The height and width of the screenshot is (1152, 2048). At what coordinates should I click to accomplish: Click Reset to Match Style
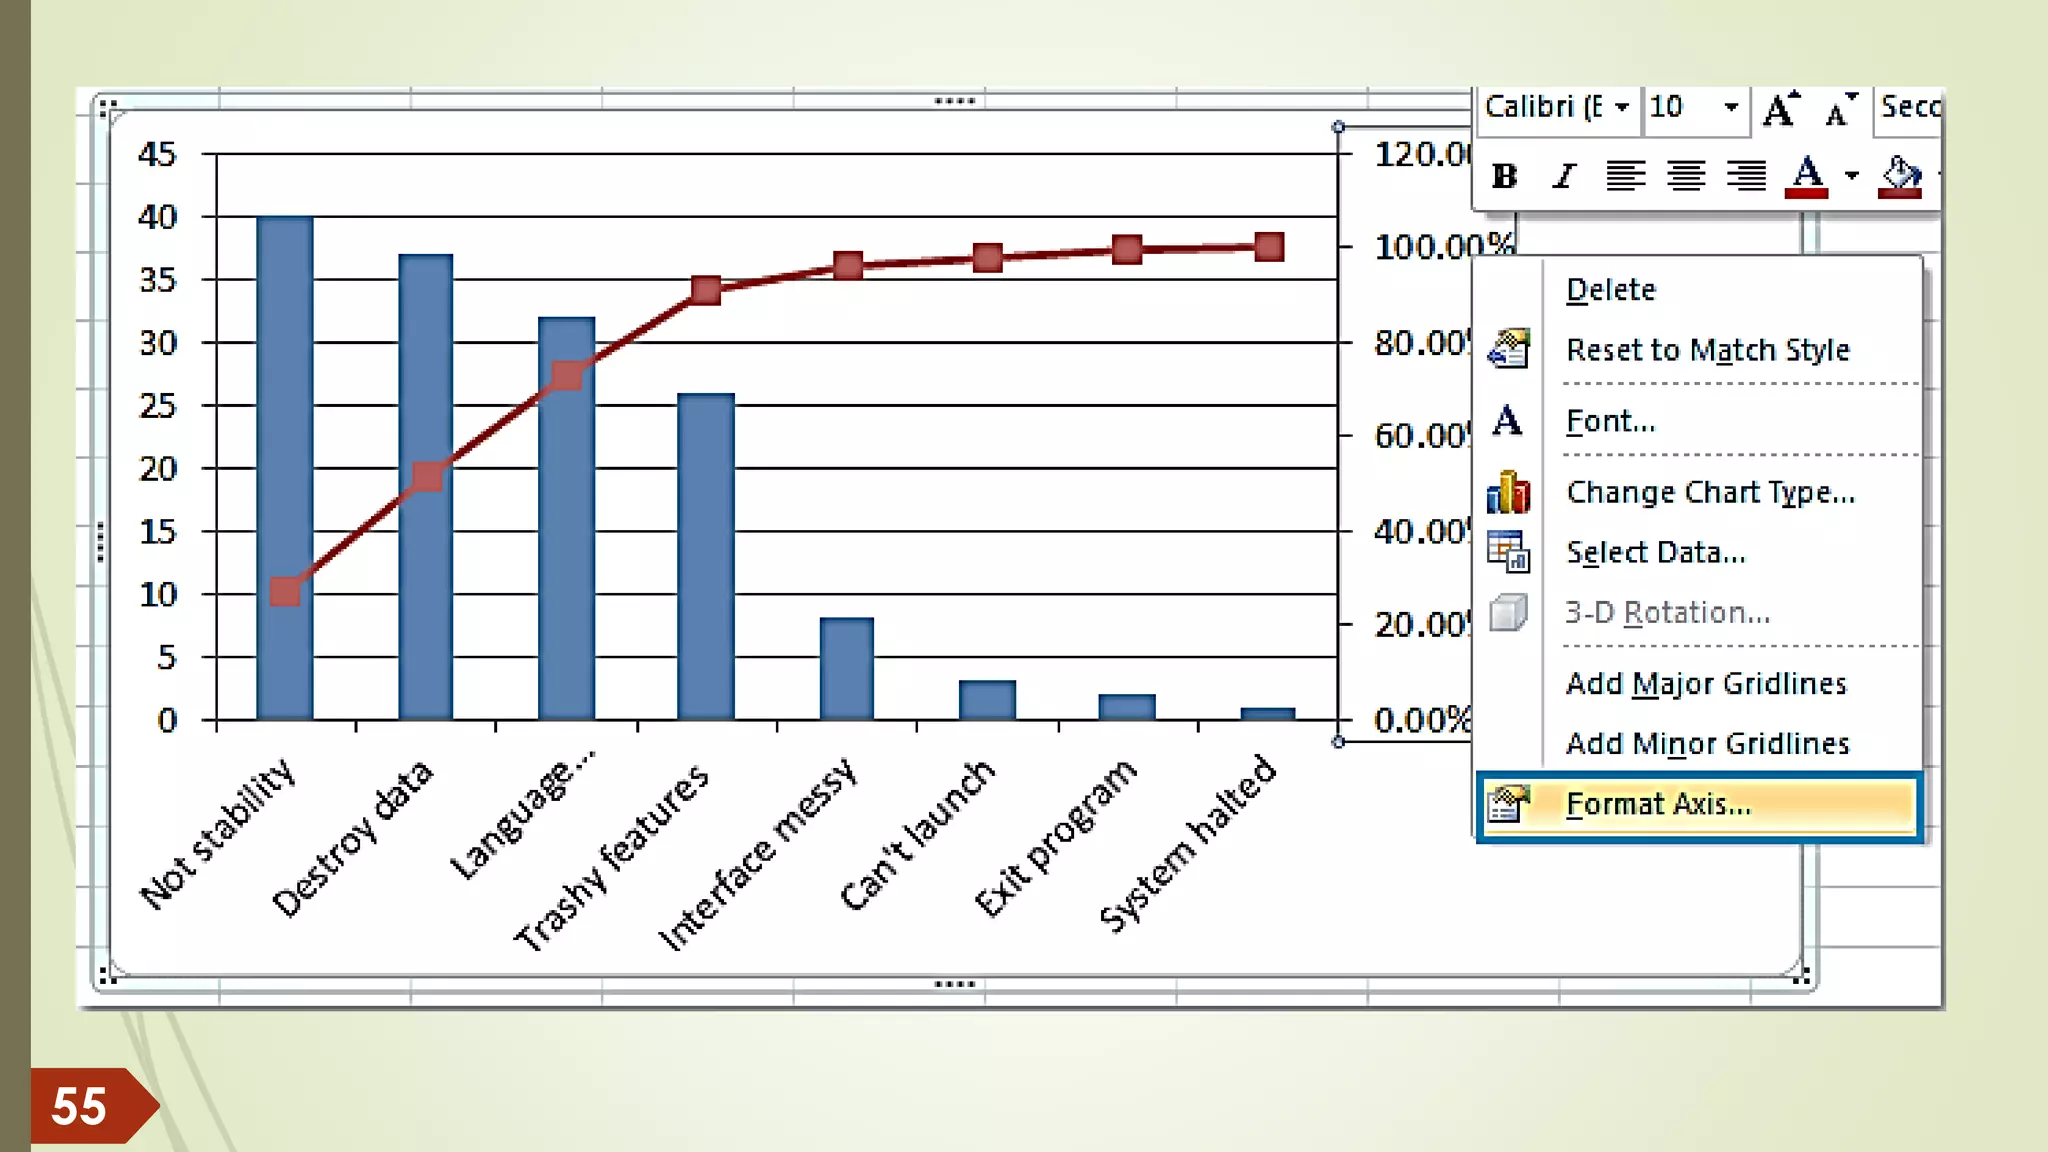tap(1707, 351)
